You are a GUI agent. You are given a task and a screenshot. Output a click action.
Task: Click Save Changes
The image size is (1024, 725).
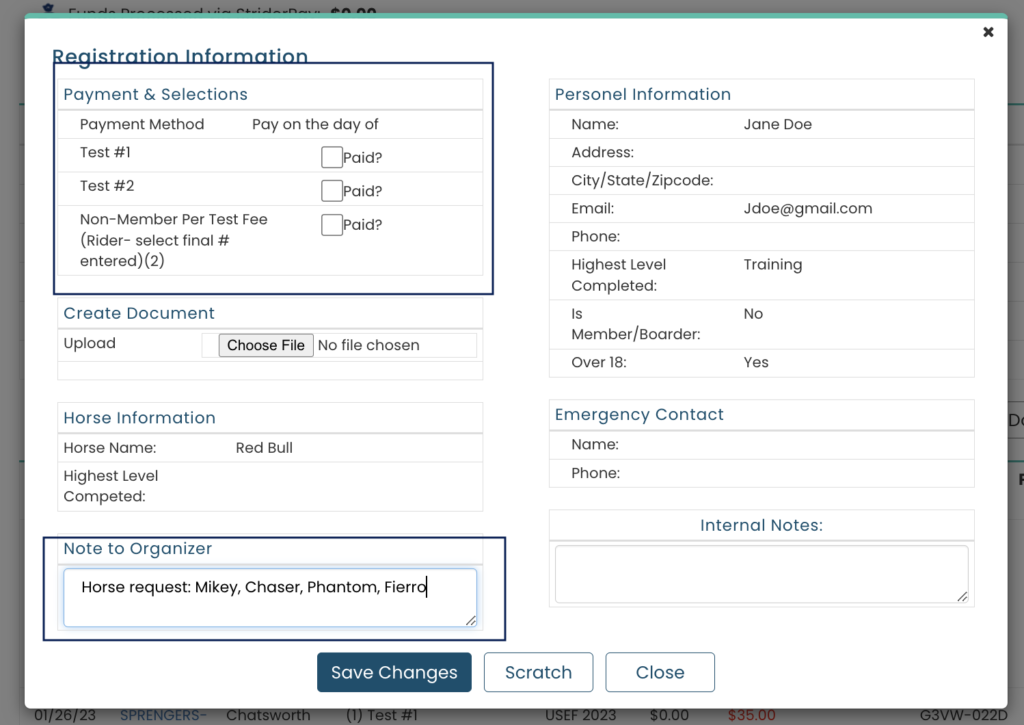click(394, 672)
